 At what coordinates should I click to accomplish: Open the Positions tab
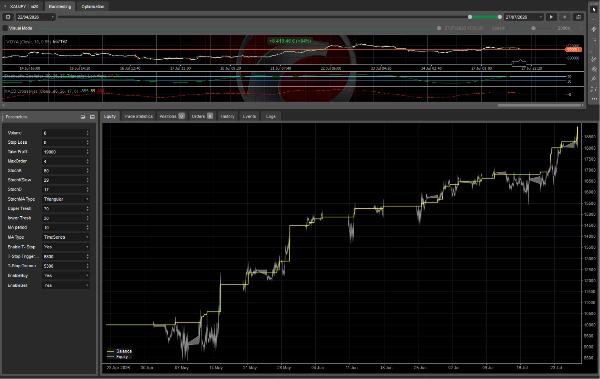(172, 116)
